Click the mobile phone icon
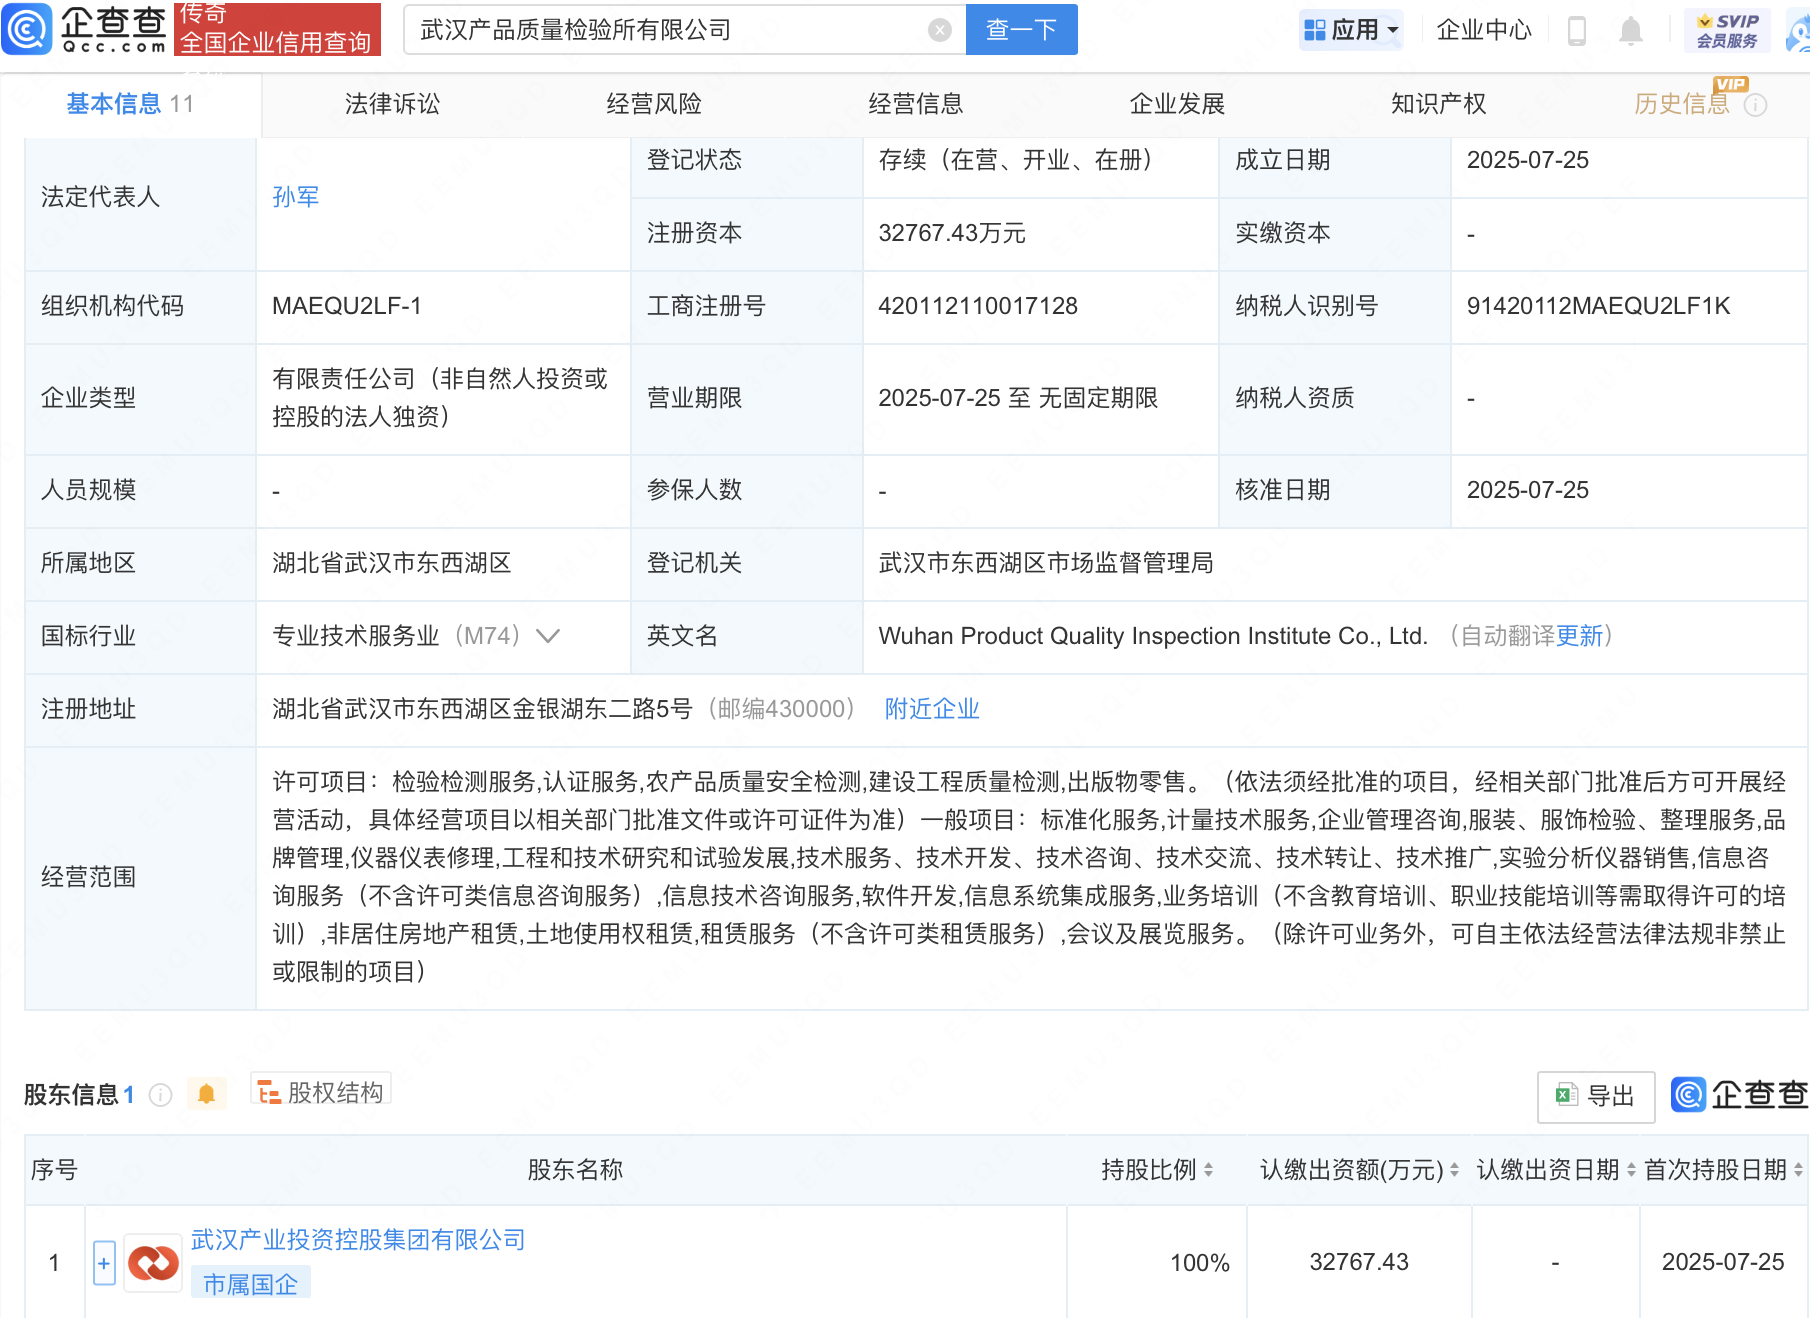Screen dimensions: 1810x1318 coord(1577,31)
